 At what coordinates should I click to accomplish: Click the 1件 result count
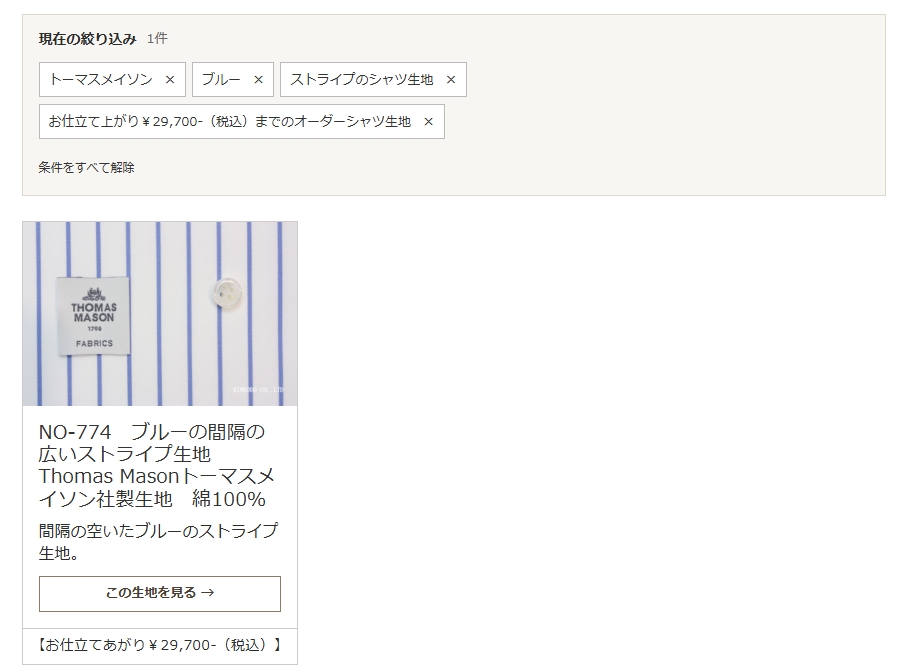(x=157, y=38)
